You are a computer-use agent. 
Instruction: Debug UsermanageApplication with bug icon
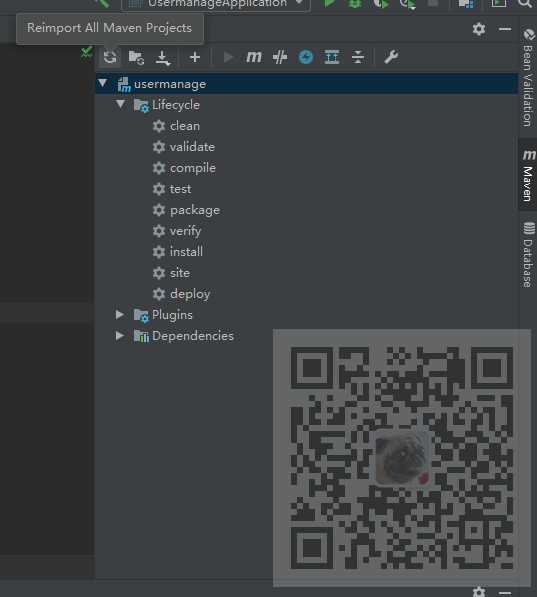[x=355, y=3]
